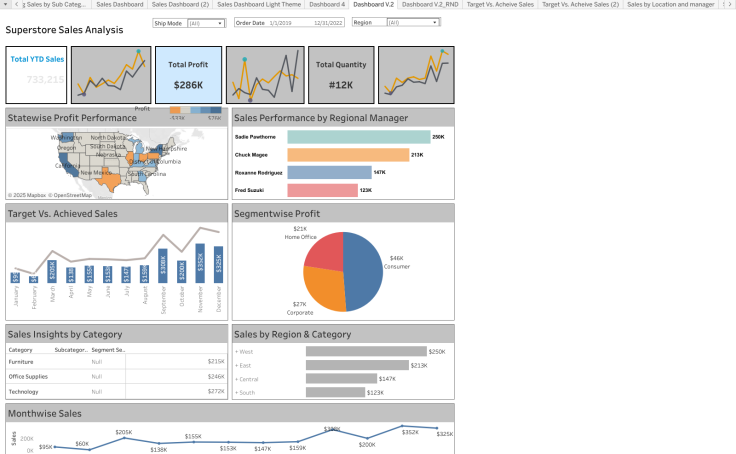This screenshot has width=736, height=454.
Task: Click the Sadie Pawthorne sales bar
Action: (x=359, y=137)
